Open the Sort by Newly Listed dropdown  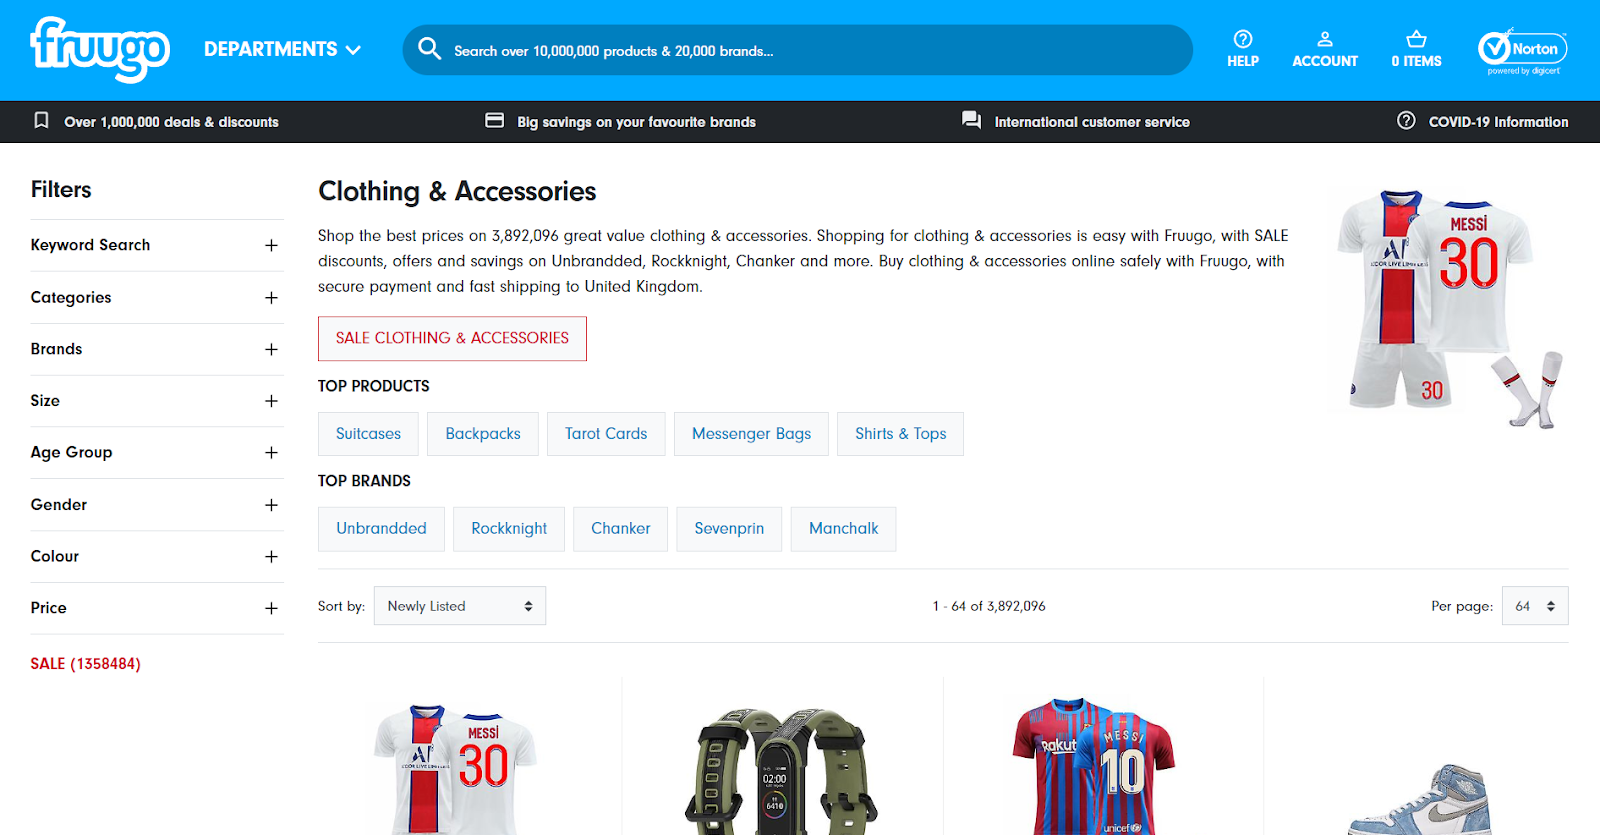(460, 606)
